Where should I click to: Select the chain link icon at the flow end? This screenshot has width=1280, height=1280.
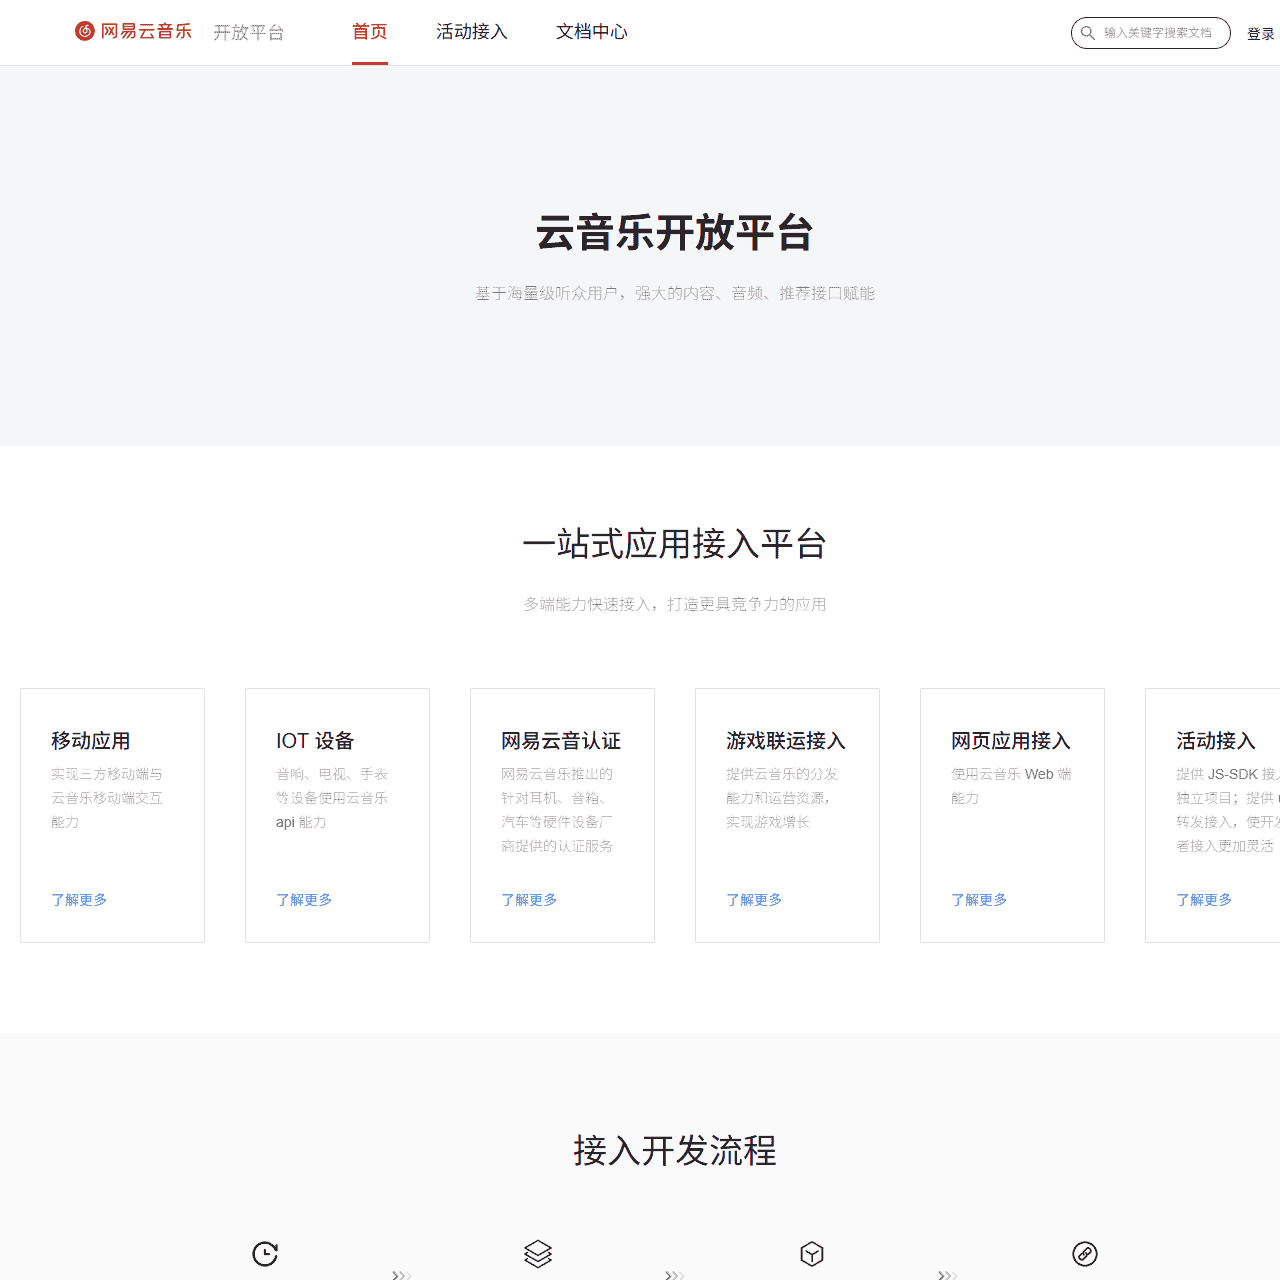point(1084,1254)
